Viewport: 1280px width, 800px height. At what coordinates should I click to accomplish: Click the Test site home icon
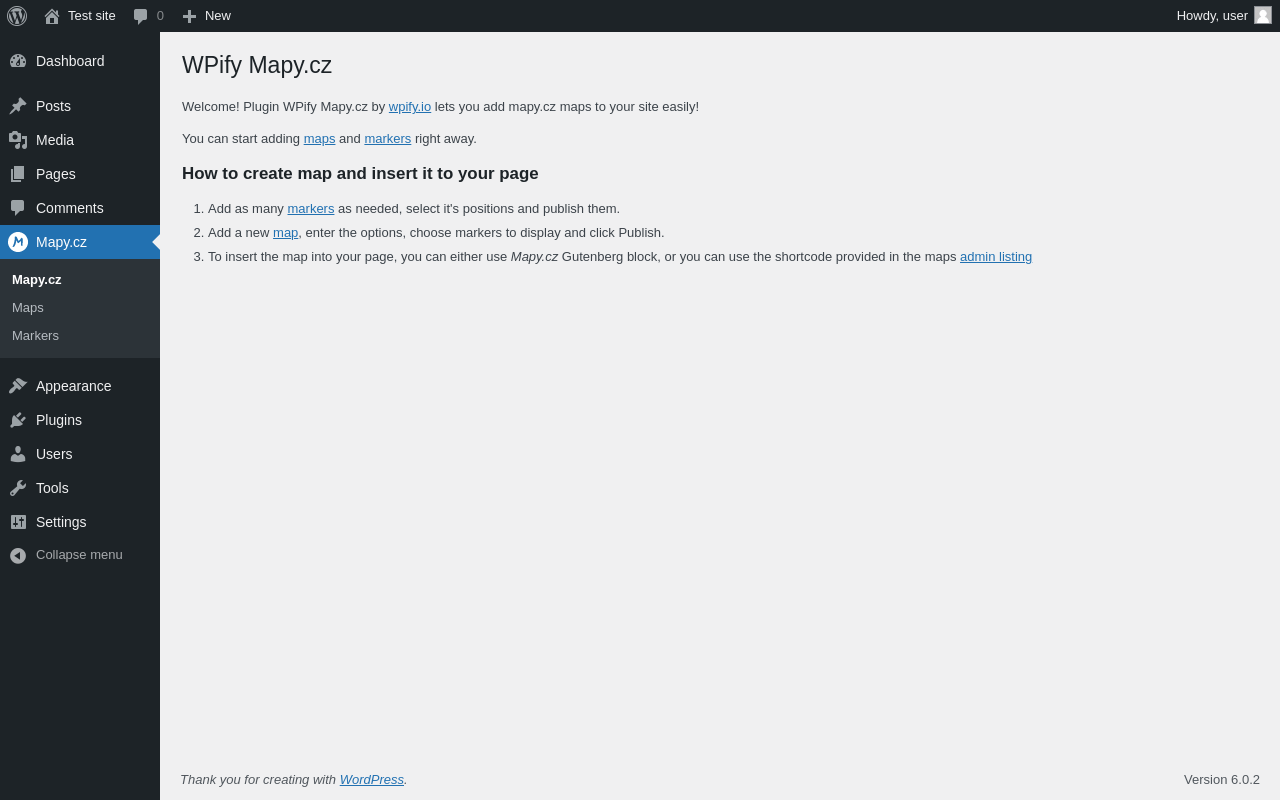pyautogui.click(x=52, y=16)
